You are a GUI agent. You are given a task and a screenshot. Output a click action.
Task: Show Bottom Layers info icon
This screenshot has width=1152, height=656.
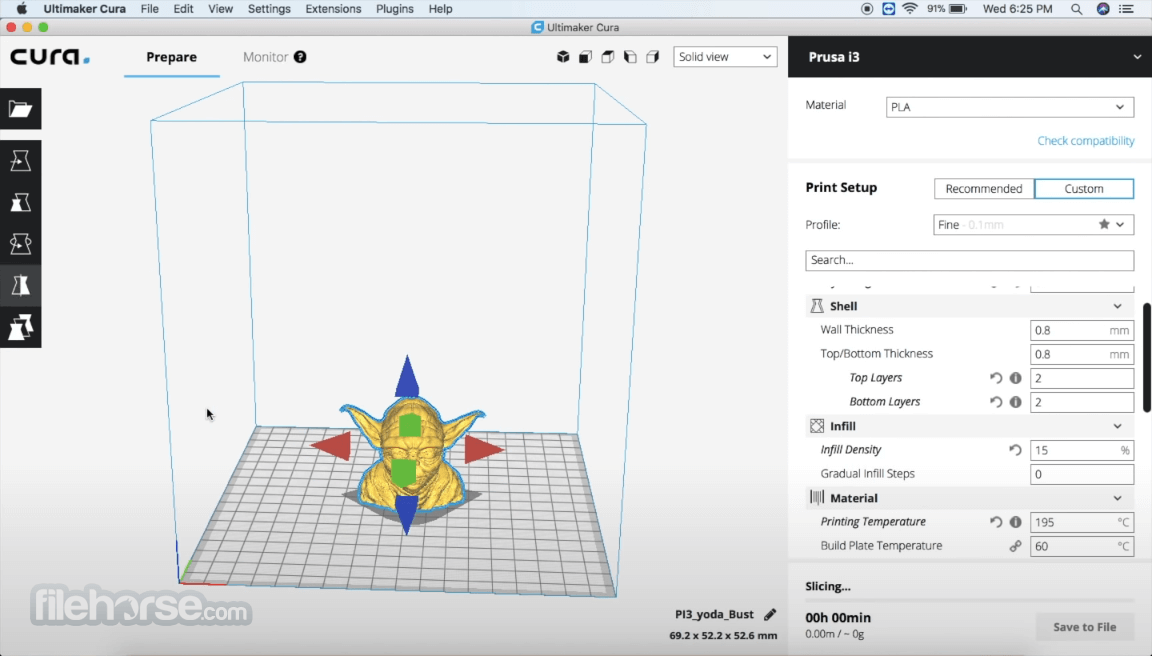coord(1015,402)
